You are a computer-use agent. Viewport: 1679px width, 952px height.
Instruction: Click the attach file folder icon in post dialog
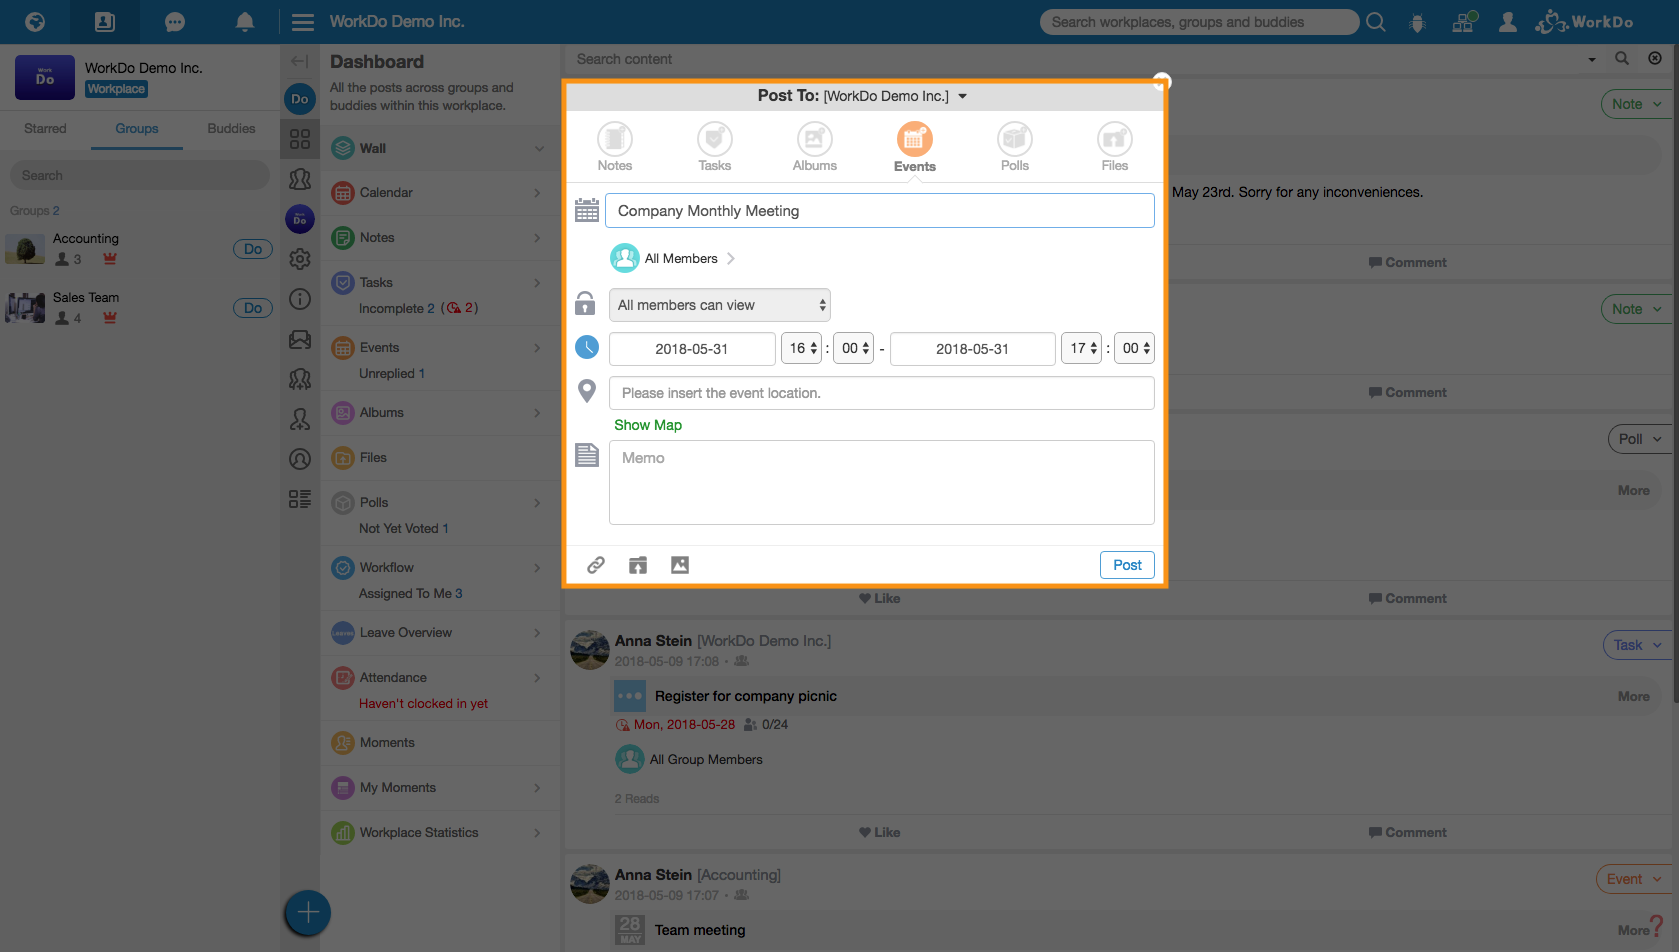coord(638,565)
